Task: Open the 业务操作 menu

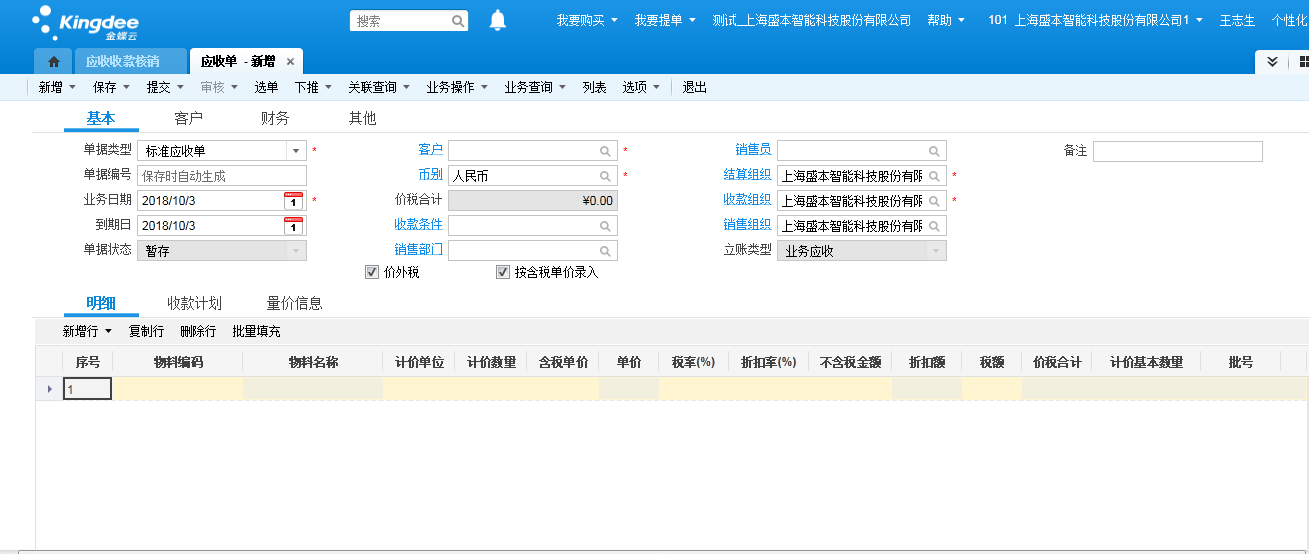Action: point(456,88)
